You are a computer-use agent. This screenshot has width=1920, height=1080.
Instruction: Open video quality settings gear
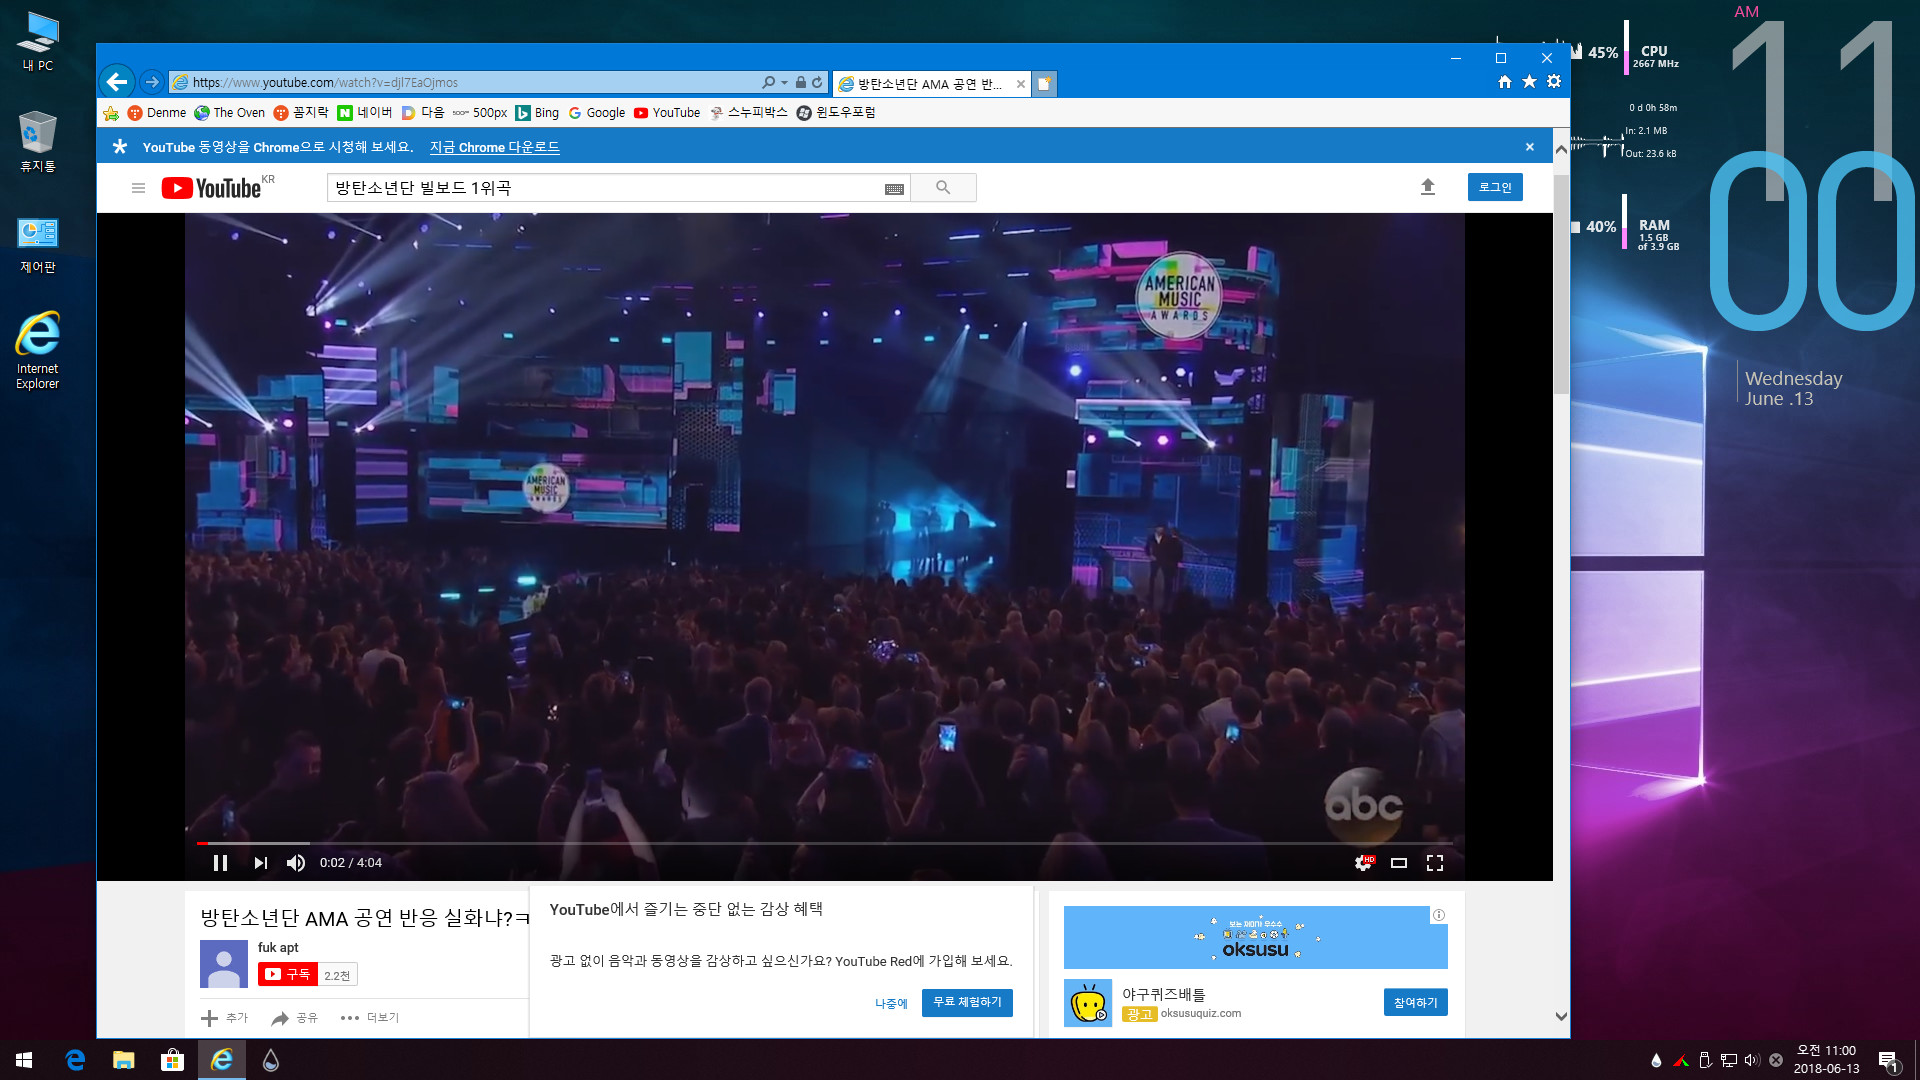(x=1363, y=863)
